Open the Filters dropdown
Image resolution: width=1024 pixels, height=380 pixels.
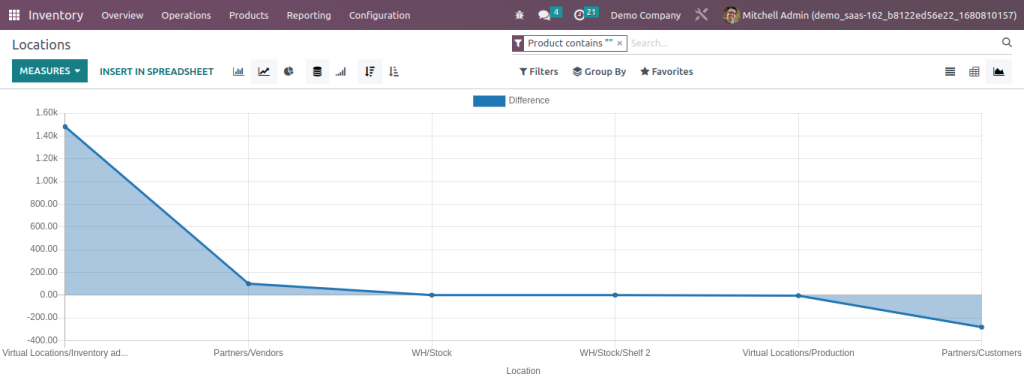point(539,72)
